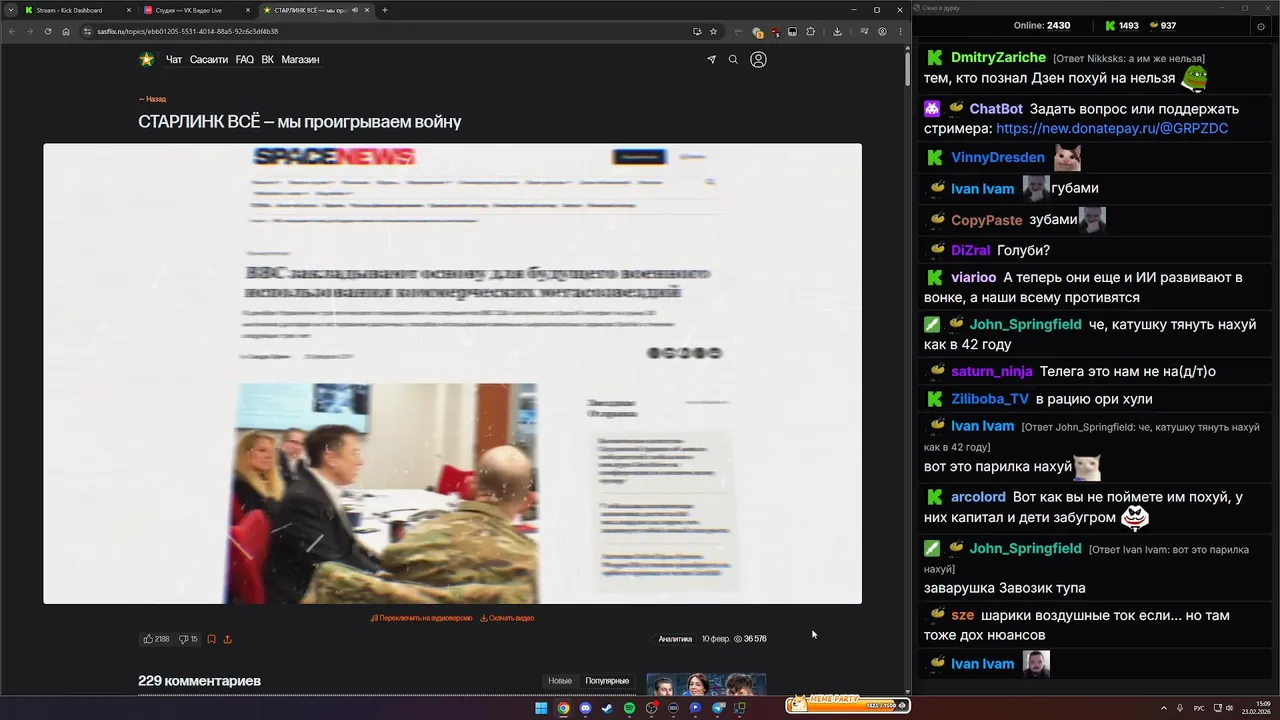Open browser downloads icon

click(x=837, y=31)
